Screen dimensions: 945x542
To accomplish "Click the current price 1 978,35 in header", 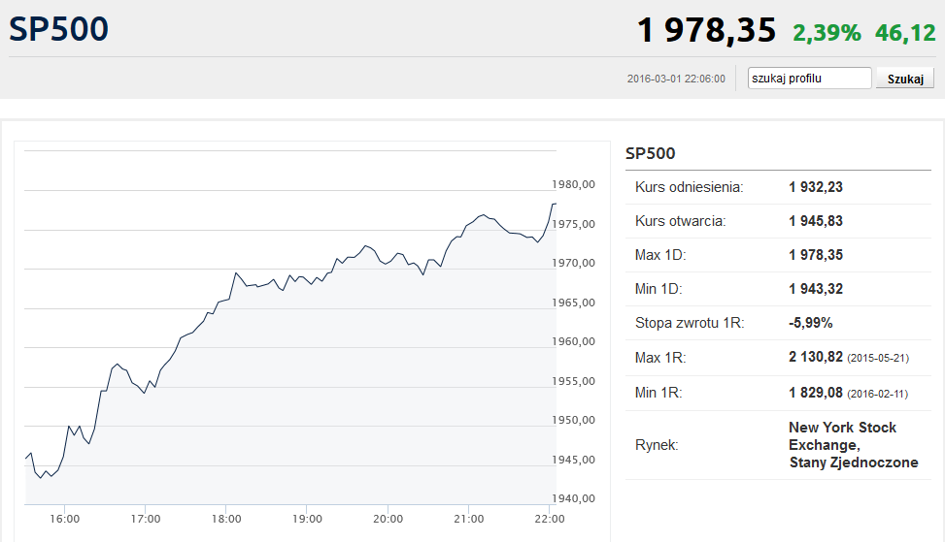I will [x=706, y=31].
